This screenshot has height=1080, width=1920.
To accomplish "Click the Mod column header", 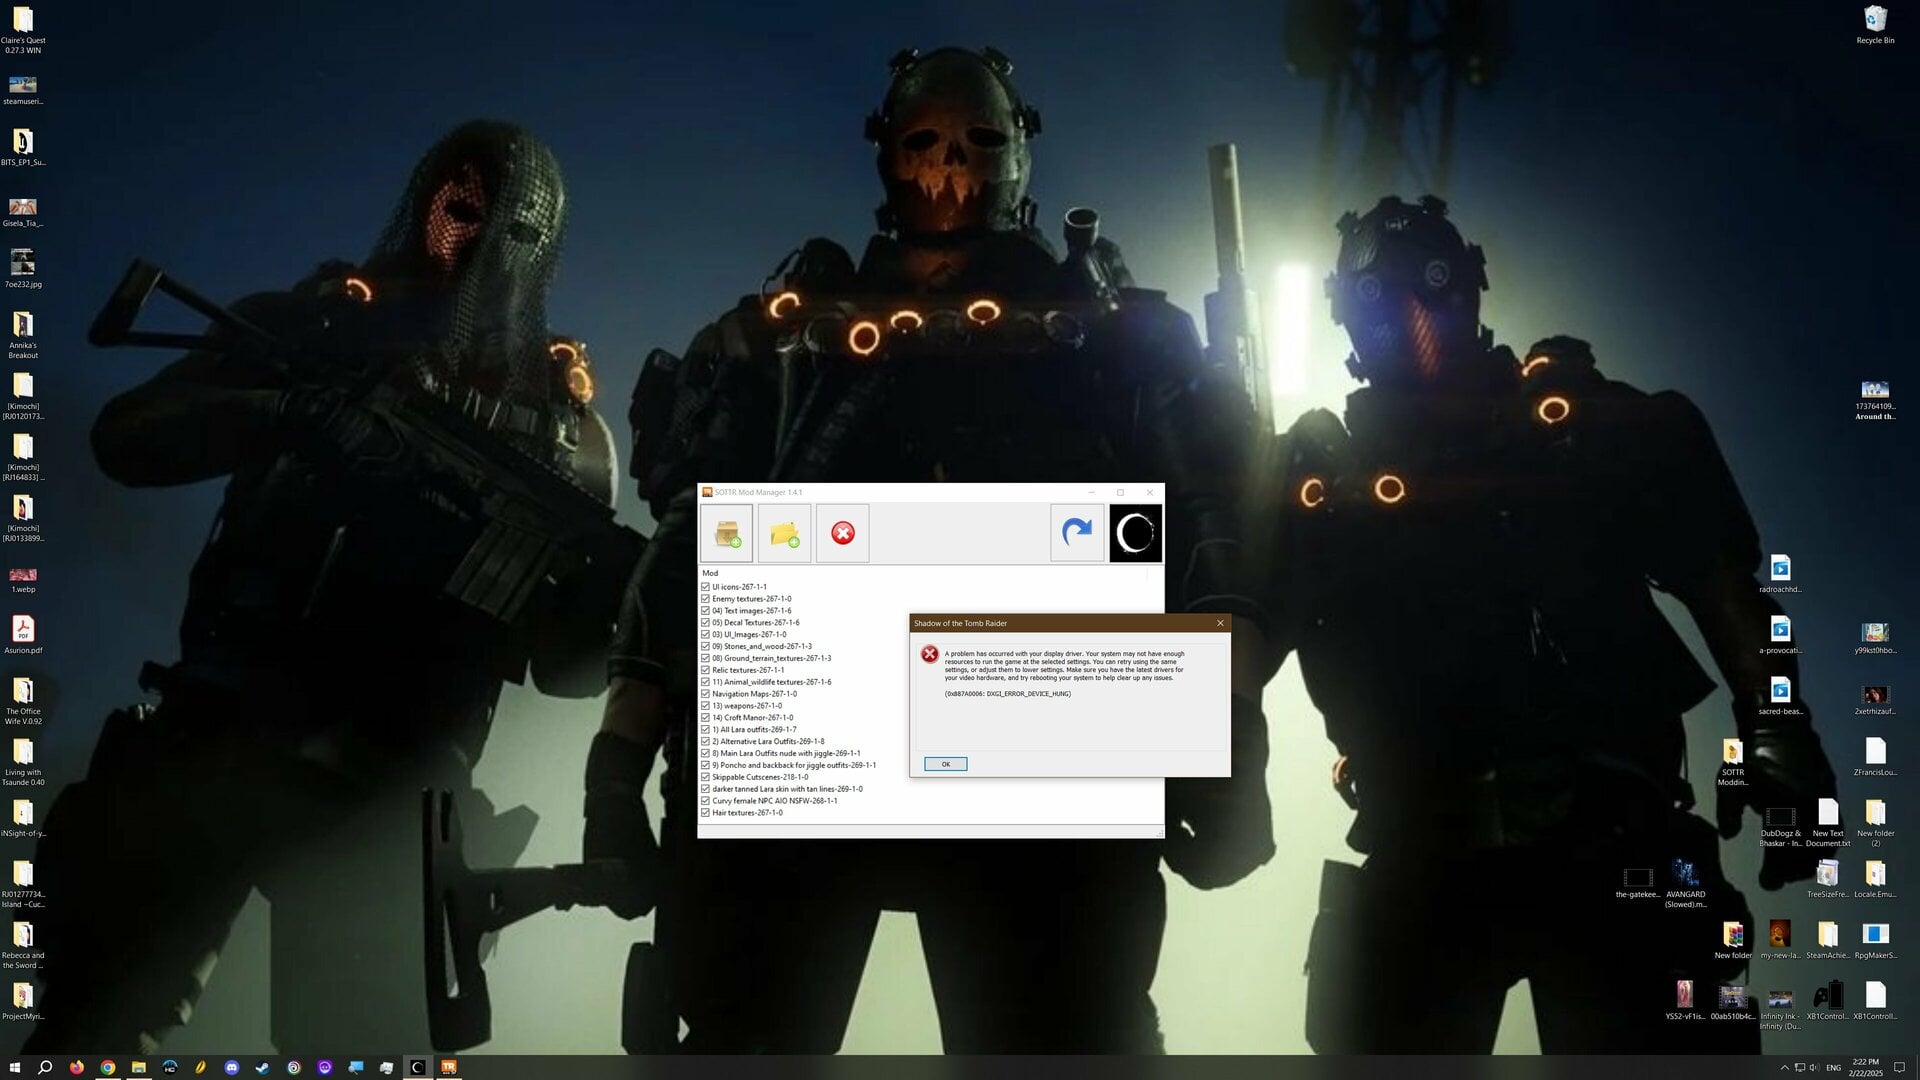I will point(710,573).
